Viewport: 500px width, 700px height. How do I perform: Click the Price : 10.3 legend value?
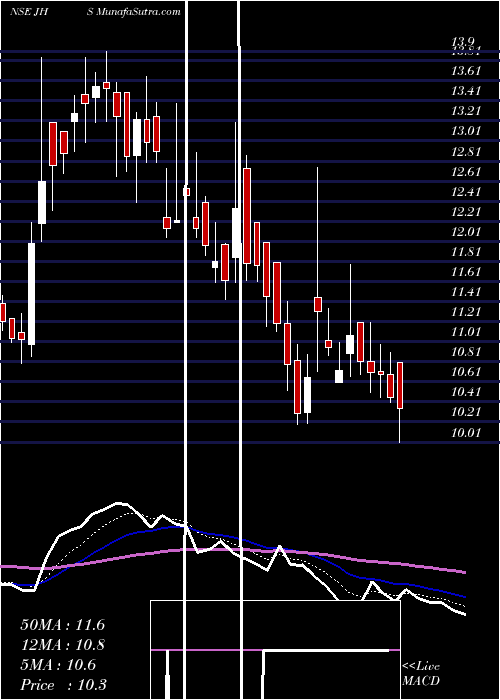click(x=63, y=685)
